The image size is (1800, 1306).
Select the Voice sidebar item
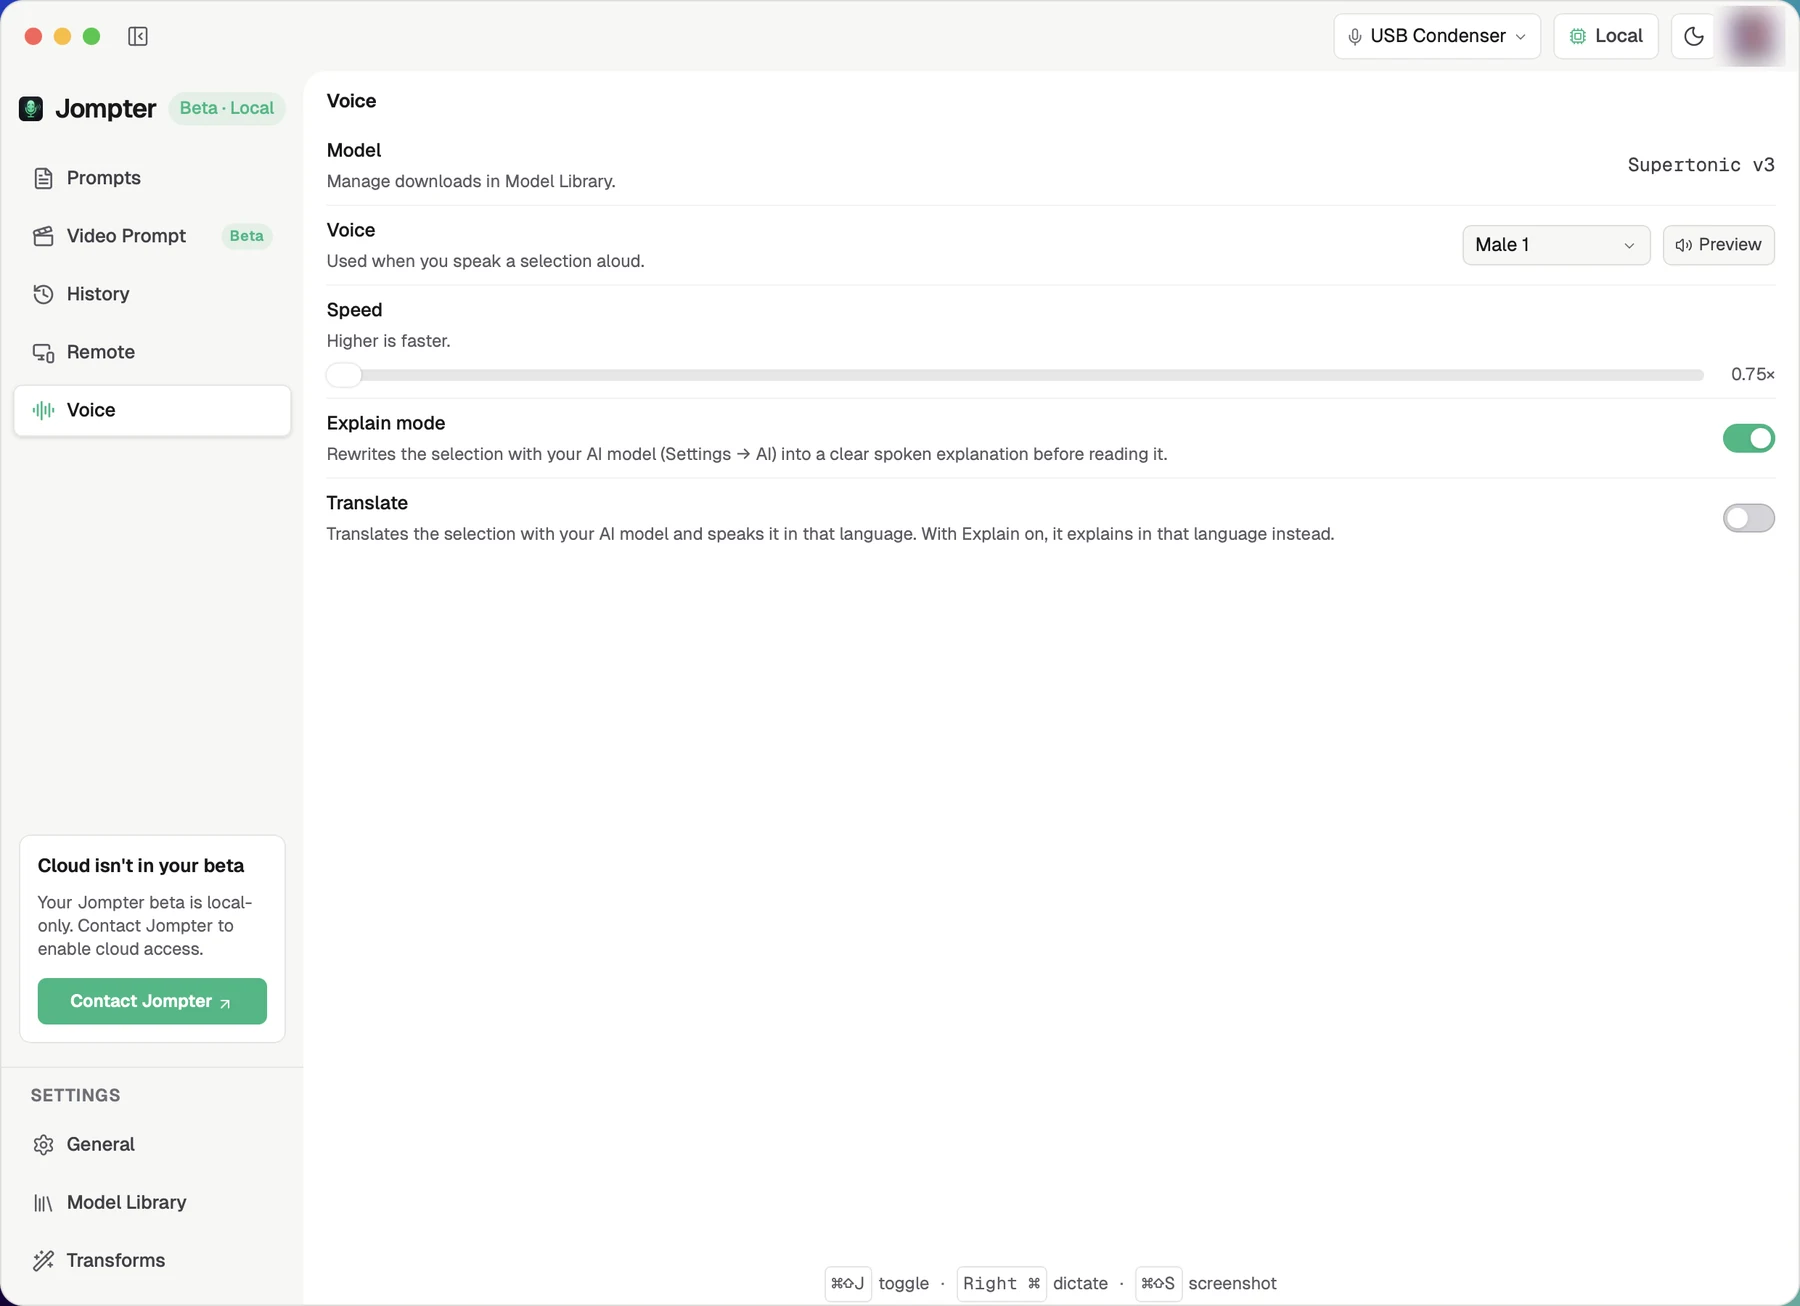pos(152,410)
